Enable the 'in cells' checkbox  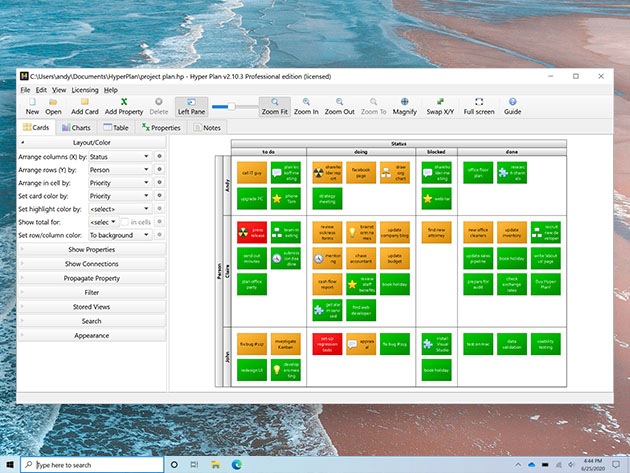point(124,220)
